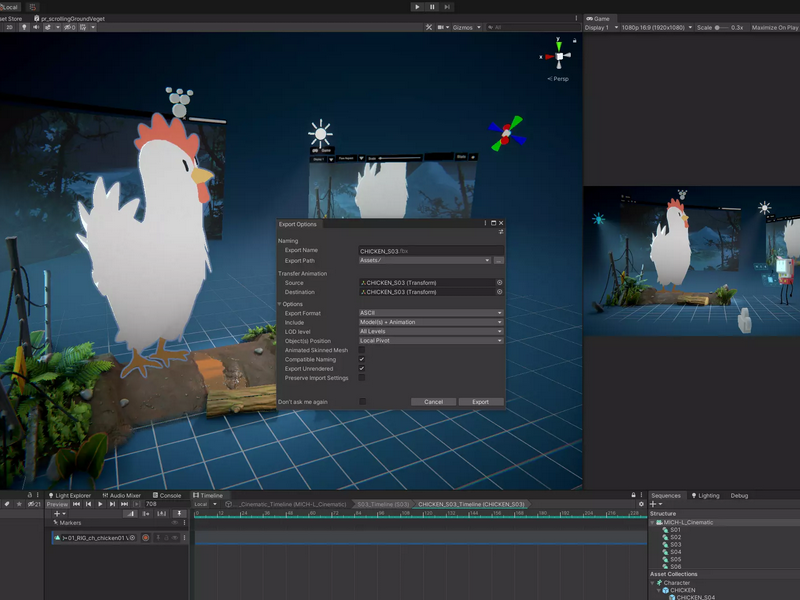This screenshot has height=600, width=800.
Task: Click the Game view Scale slider
Action: (x=721, y=28)
